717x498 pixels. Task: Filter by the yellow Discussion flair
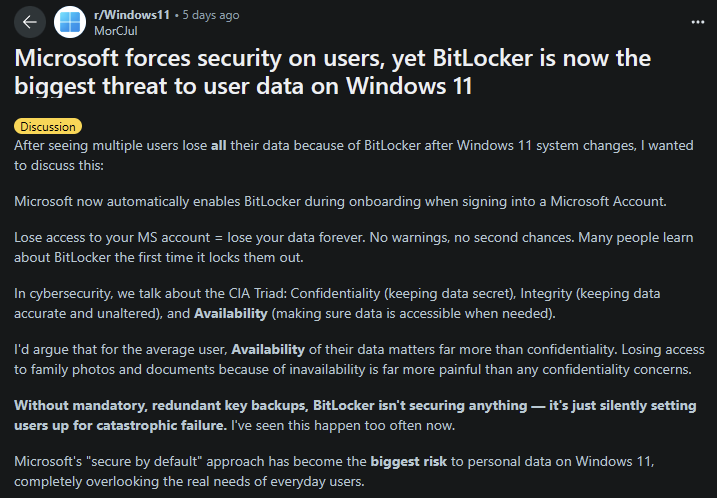[48, 127]
